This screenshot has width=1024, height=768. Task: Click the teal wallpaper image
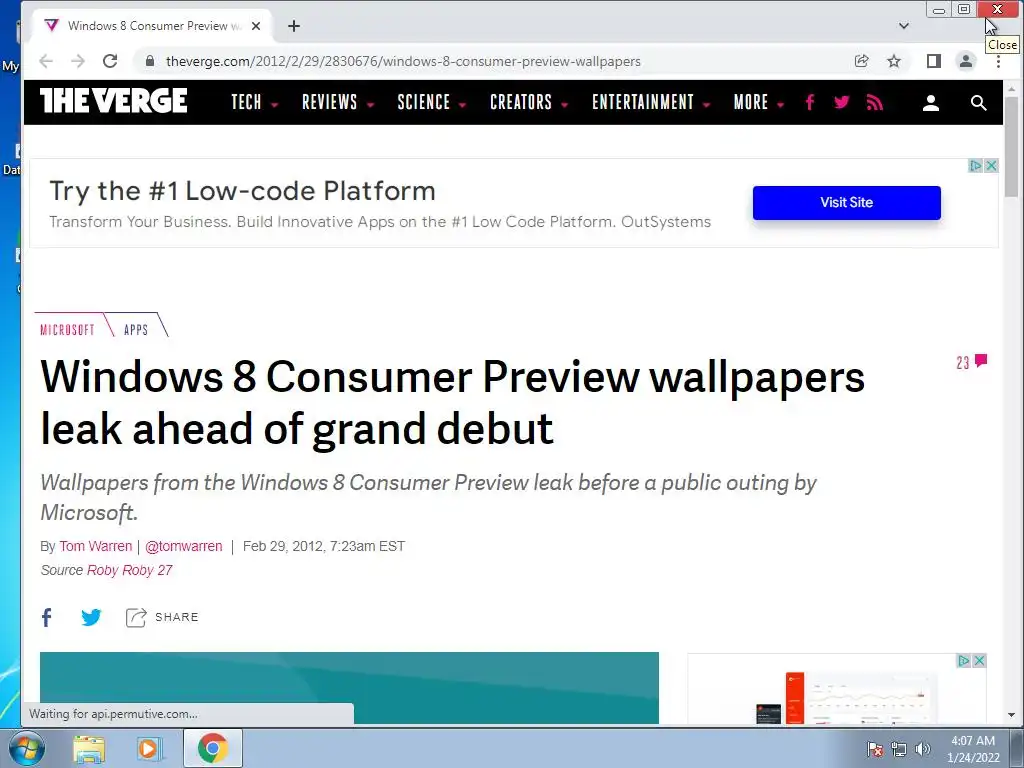click(349, 688)
